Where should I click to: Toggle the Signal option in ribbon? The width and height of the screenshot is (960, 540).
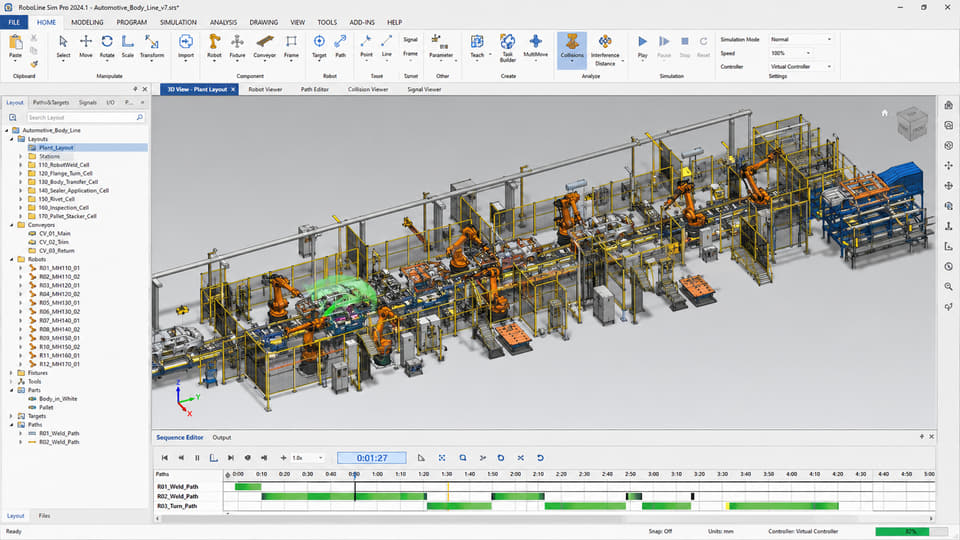click(x=410, y=39)
